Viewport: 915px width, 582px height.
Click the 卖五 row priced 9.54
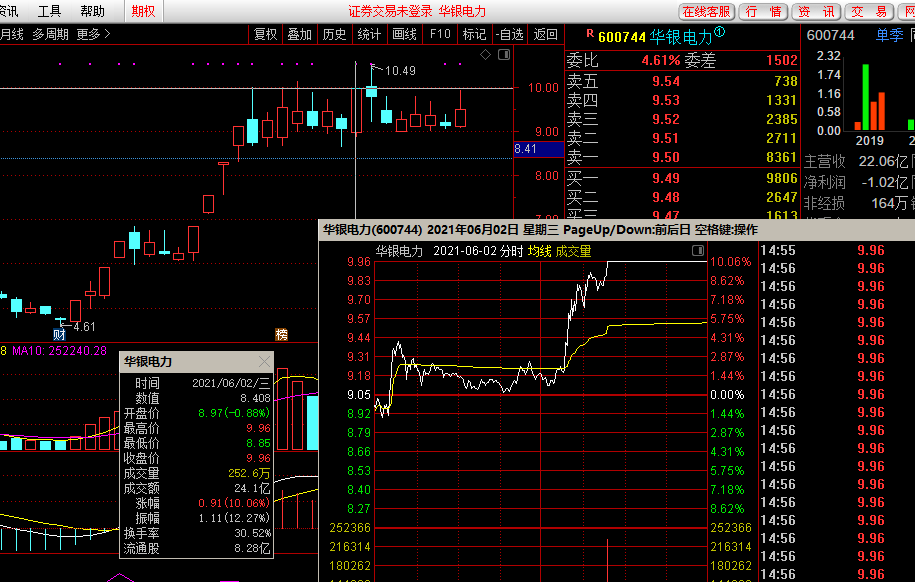pos(682,81)
